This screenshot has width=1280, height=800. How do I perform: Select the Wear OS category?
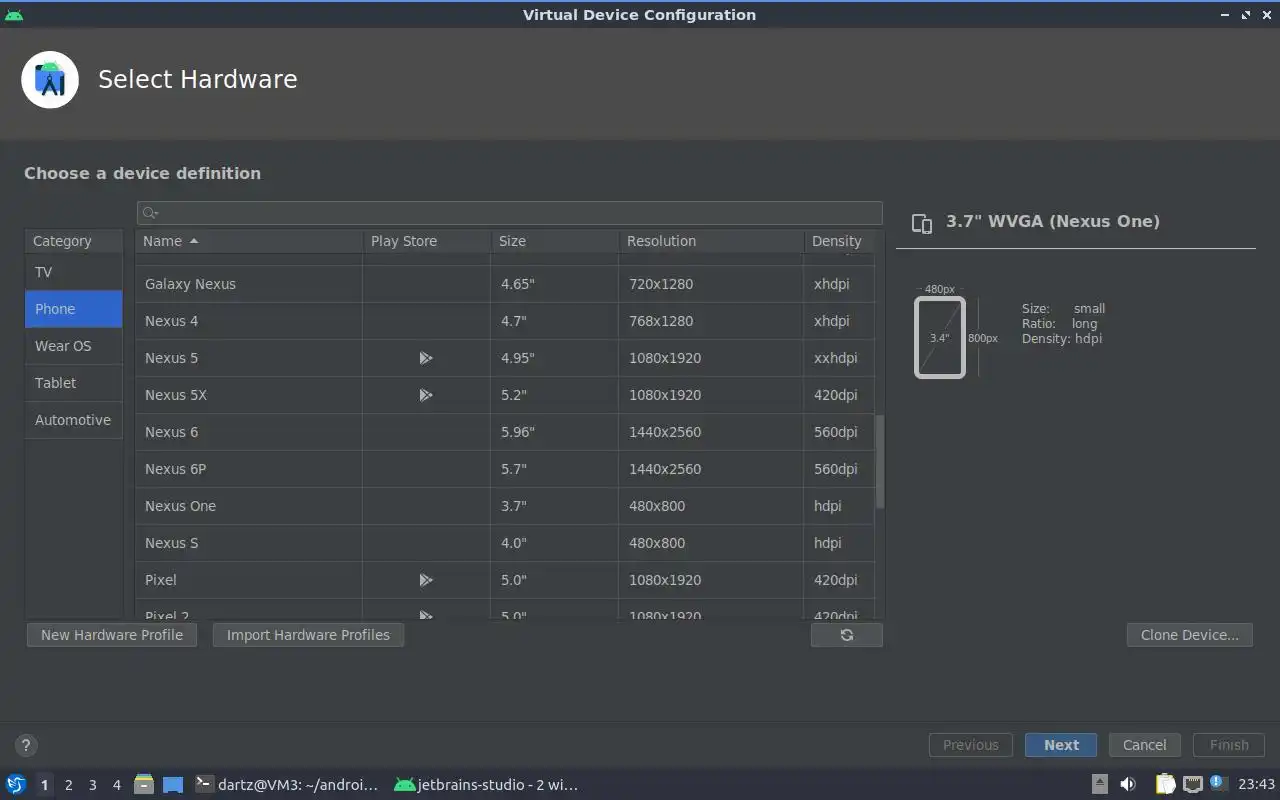click(73, 346)
